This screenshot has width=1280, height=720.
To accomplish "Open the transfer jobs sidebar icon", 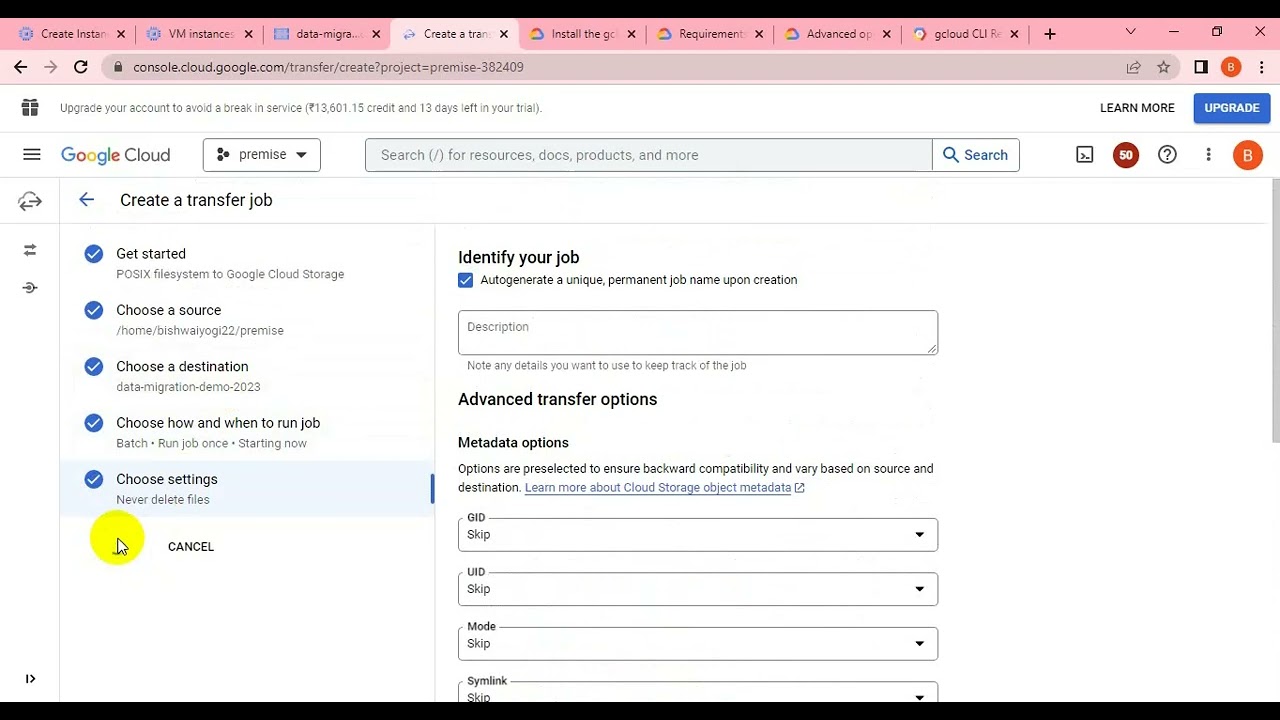I will (x=30, y=250).
